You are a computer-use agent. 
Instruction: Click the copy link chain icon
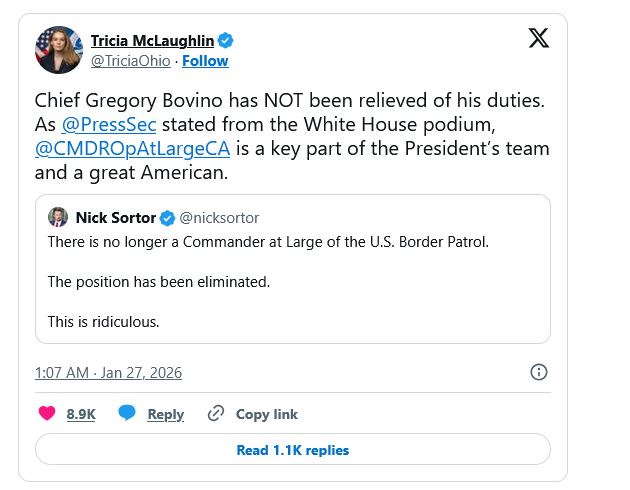pos(216,413)
